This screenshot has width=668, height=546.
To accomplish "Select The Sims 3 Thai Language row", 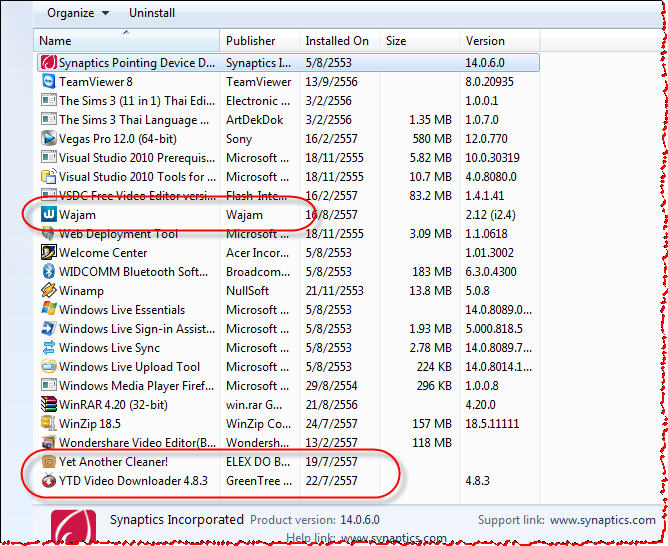I will pos(127,120).
